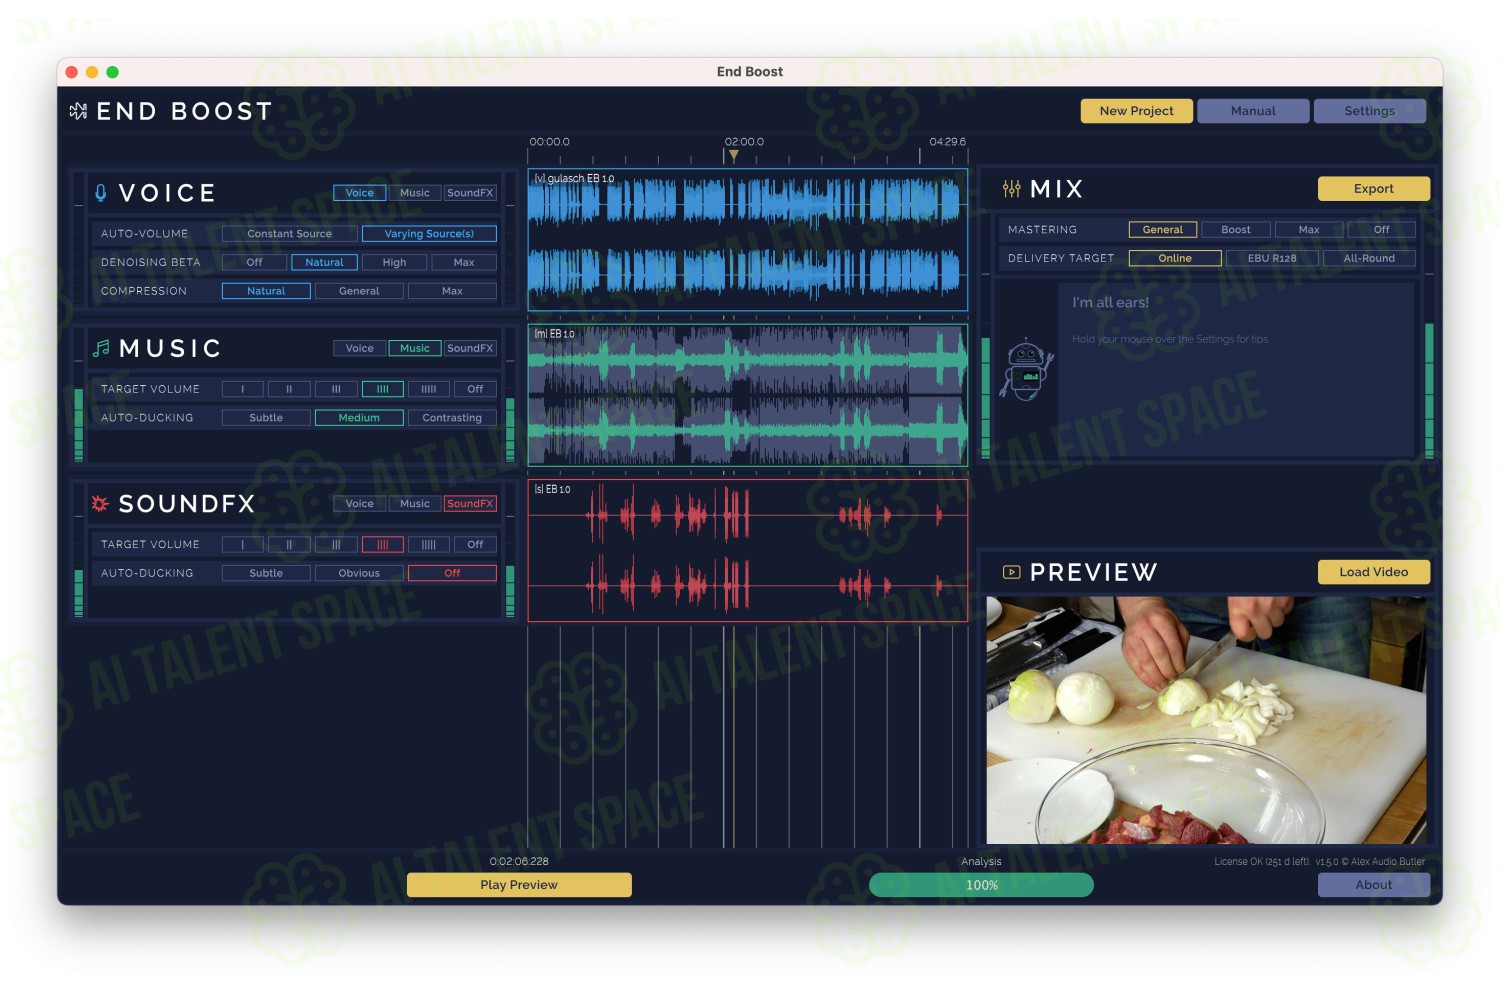Screen dimensions: 1500x1000
Task: Click the yellow playhead marker on timeline
Action: [x=733, y=156]
